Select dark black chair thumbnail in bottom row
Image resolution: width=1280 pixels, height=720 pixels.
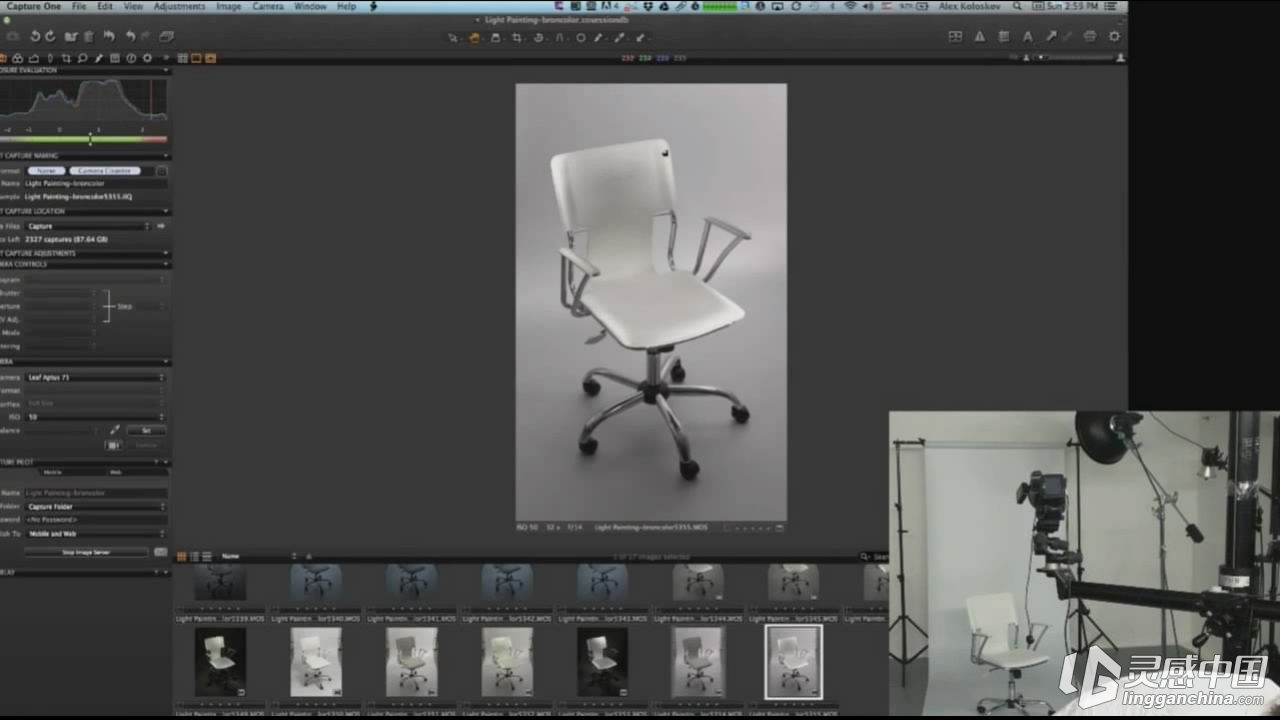602,662
